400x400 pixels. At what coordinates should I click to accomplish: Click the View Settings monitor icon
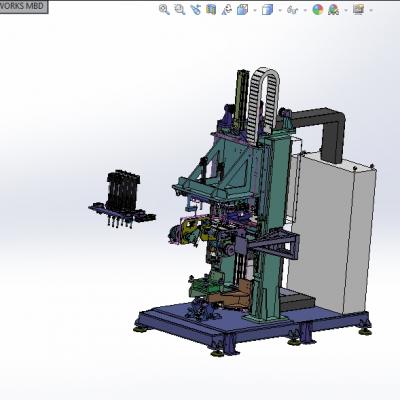358,9
